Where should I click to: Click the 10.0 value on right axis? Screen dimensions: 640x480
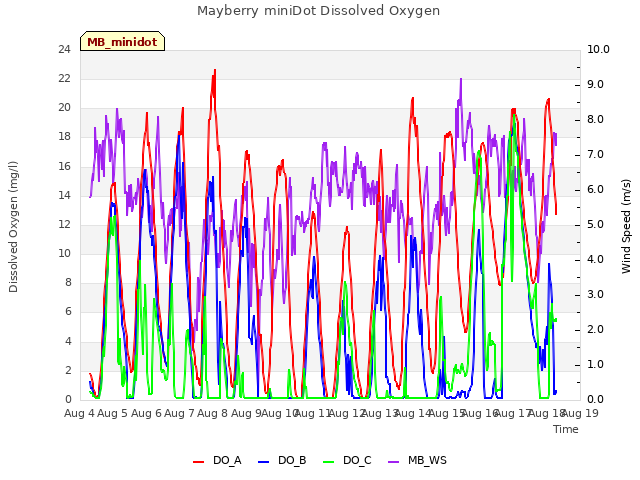[x=598, y=49]
